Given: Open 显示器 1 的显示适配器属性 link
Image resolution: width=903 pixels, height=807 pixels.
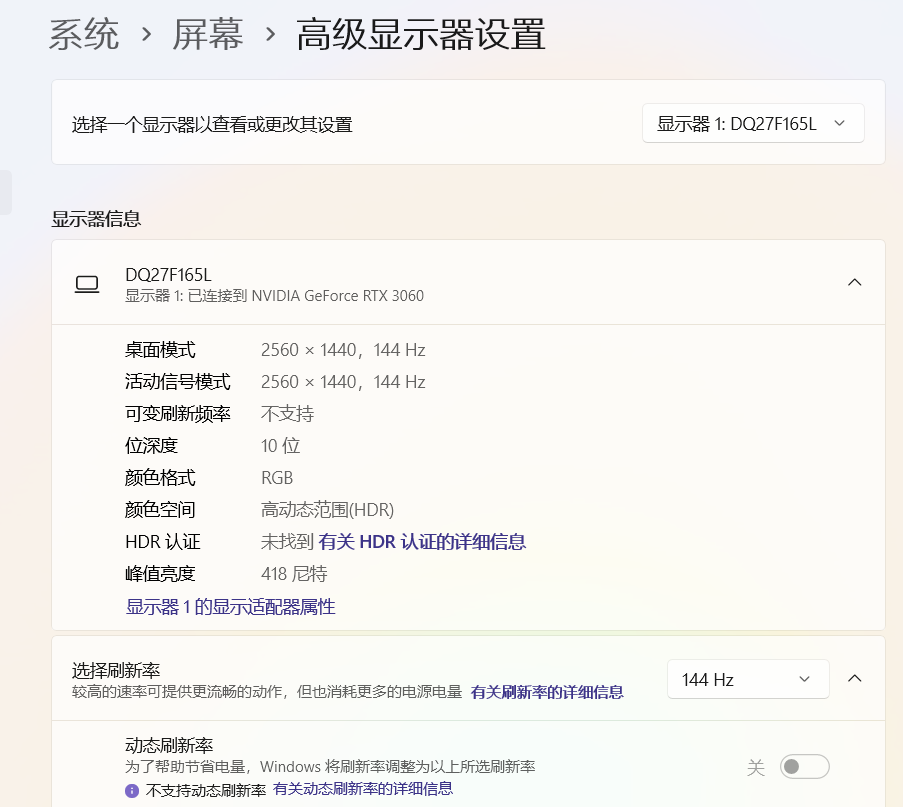Looking at the screenshot, I should tap(230, 606).
